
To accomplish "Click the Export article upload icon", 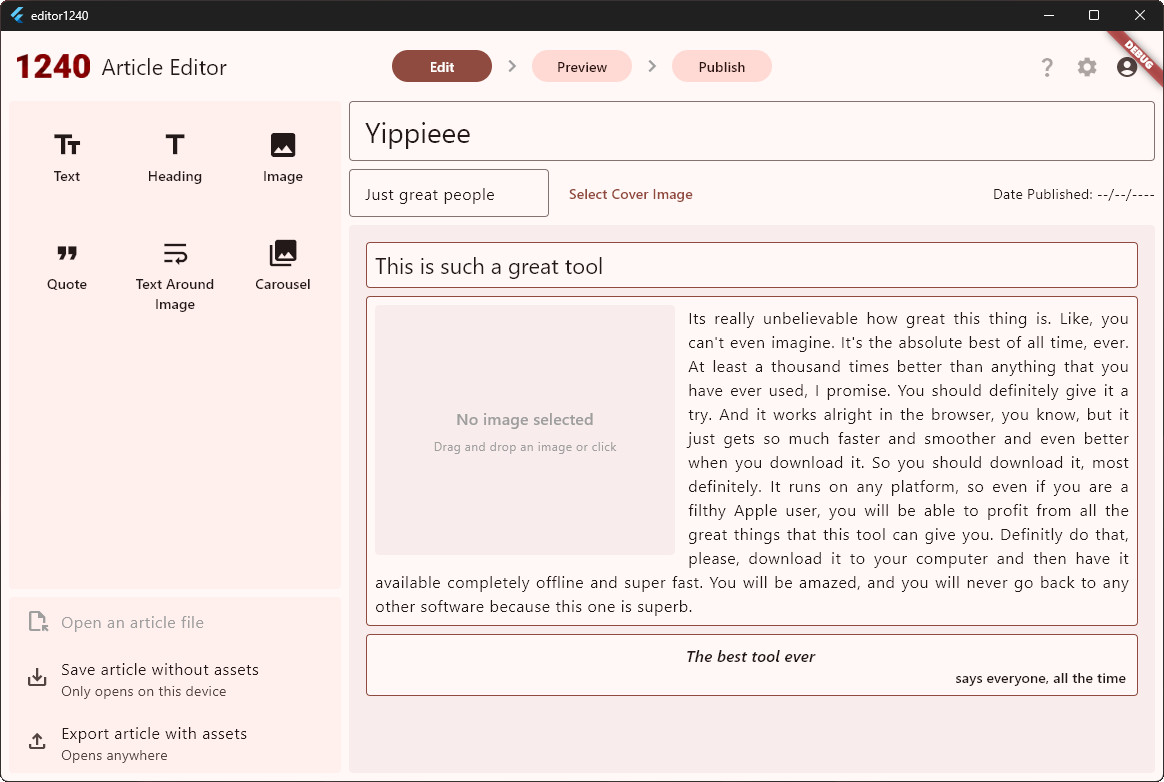I will click(37, 741).
